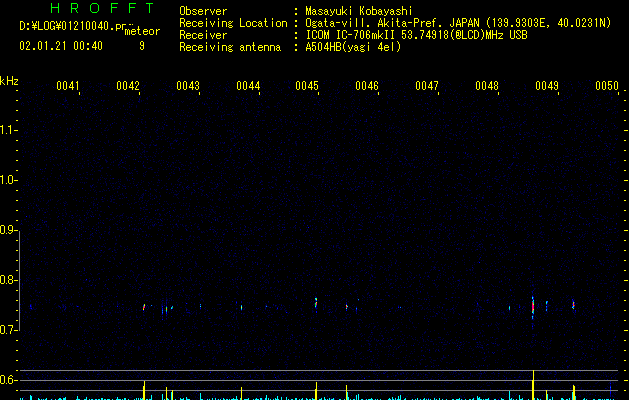This screenshot has width=629, height=400.
Task: Select receiver text ICOM IC-706mkII 53.74918 MHz USB
Action: click(416, 35)
